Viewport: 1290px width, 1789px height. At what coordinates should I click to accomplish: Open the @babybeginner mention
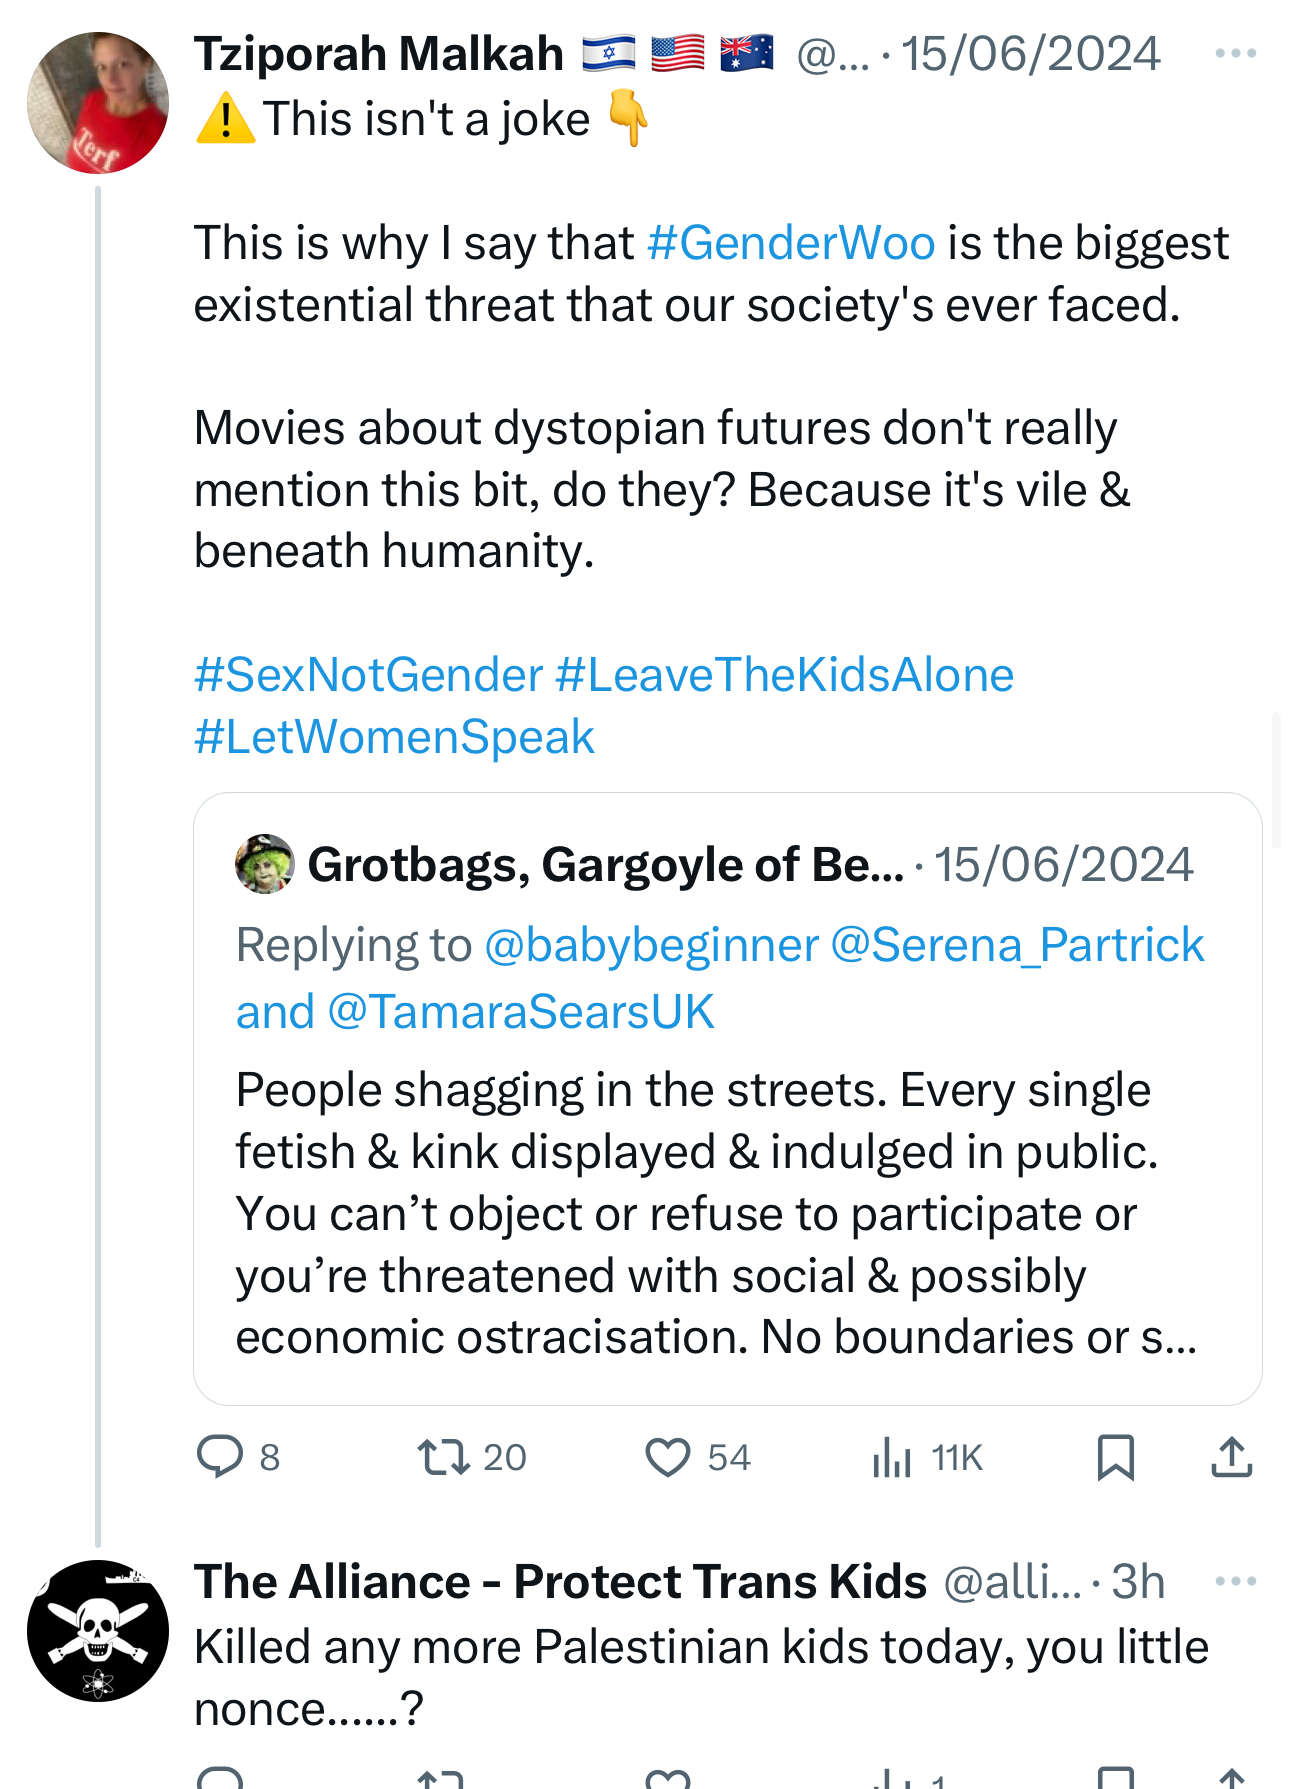click(651, 945)
